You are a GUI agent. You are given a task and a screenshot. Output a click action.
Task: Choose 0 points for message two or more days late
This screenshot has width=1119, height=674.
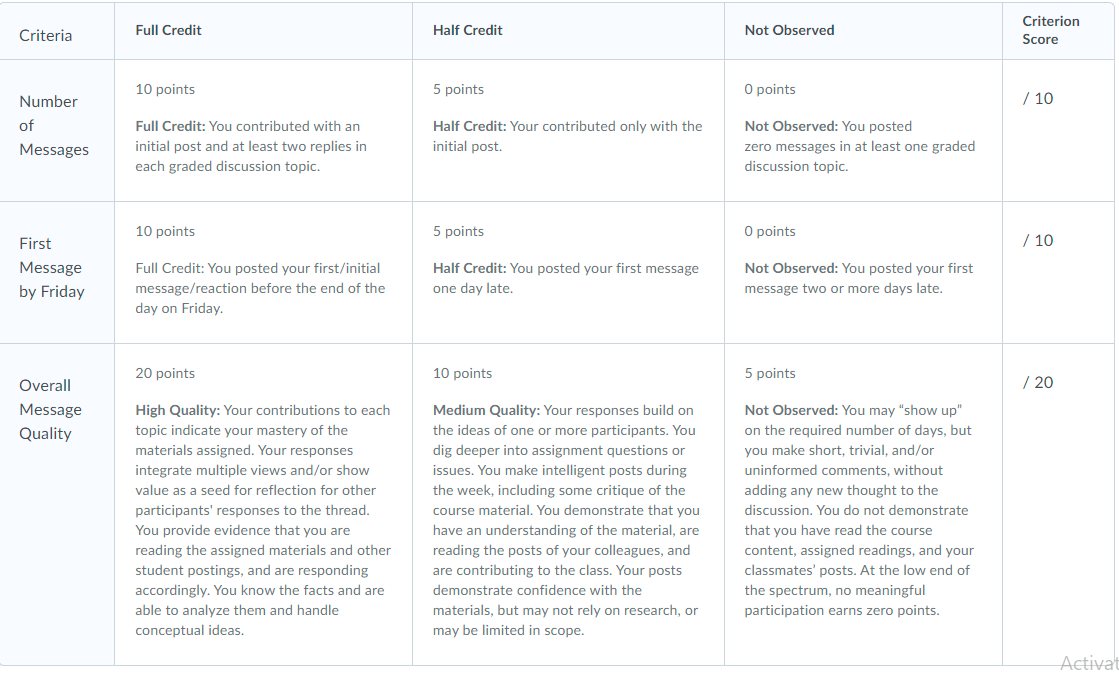coord(864,273)
